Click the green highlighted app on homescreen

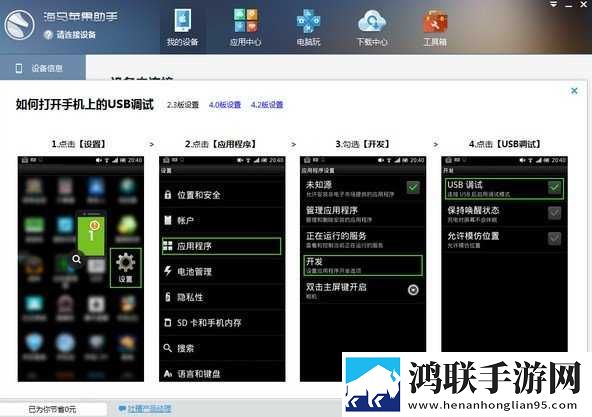click(x=91, y=235)
